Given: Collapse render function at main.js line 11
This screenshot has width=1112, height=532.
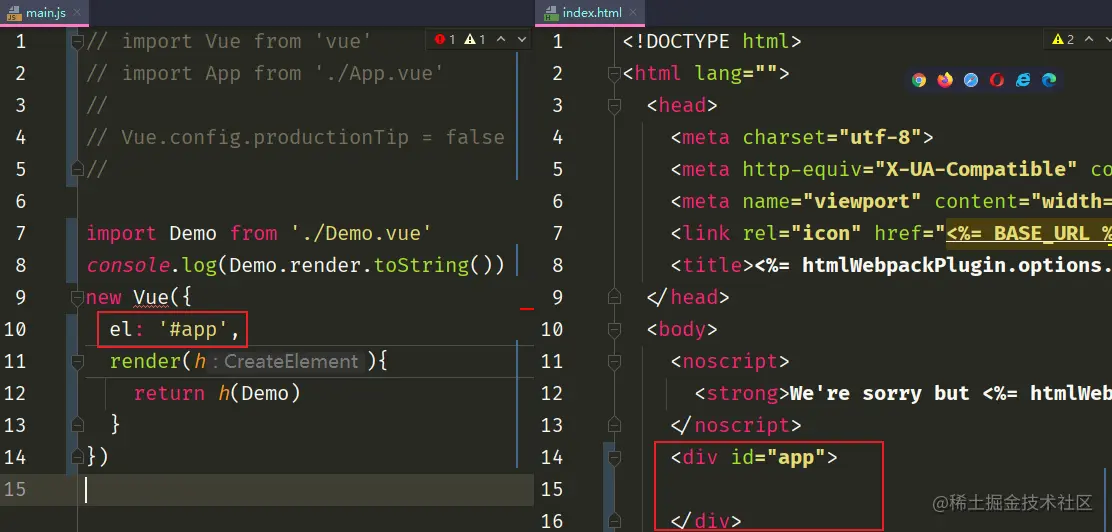Looking at the screenshot, I should coord(77,362).
